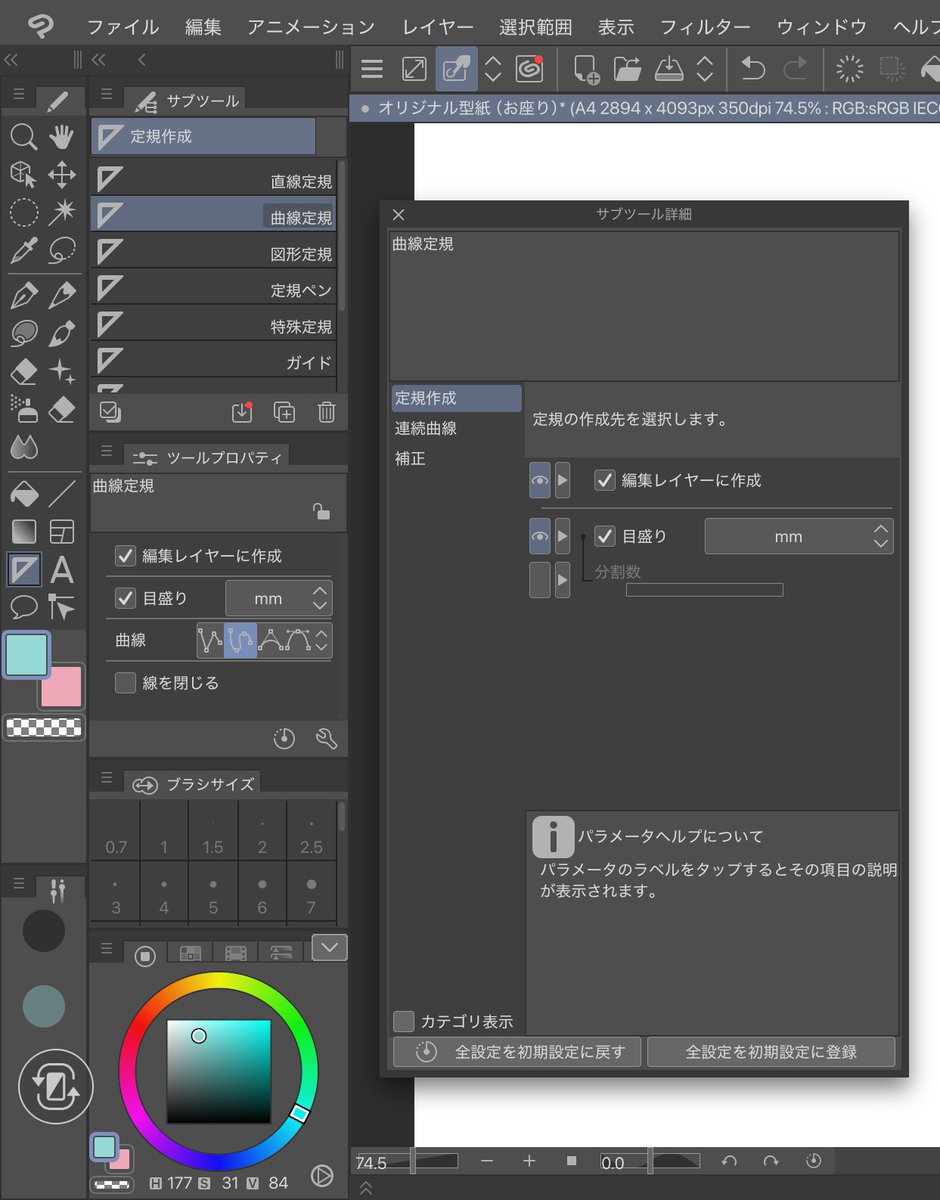Select the Blend tool
The width and height of the screenshot is (940, 1200).
coord(23,447)
